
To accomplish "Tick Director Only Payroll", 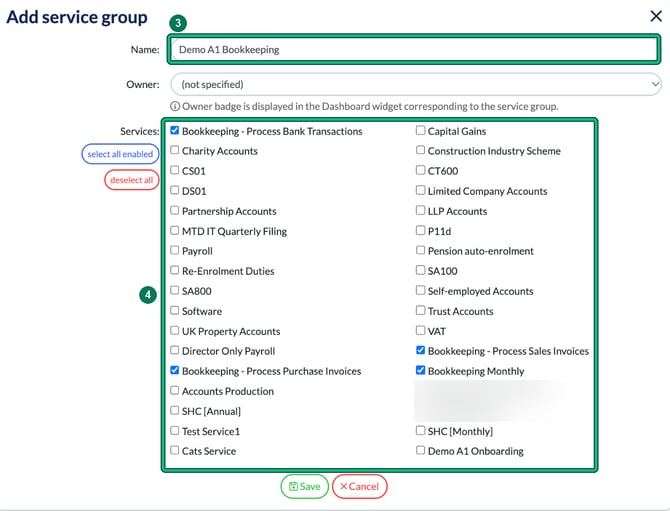I will (174, 350).
